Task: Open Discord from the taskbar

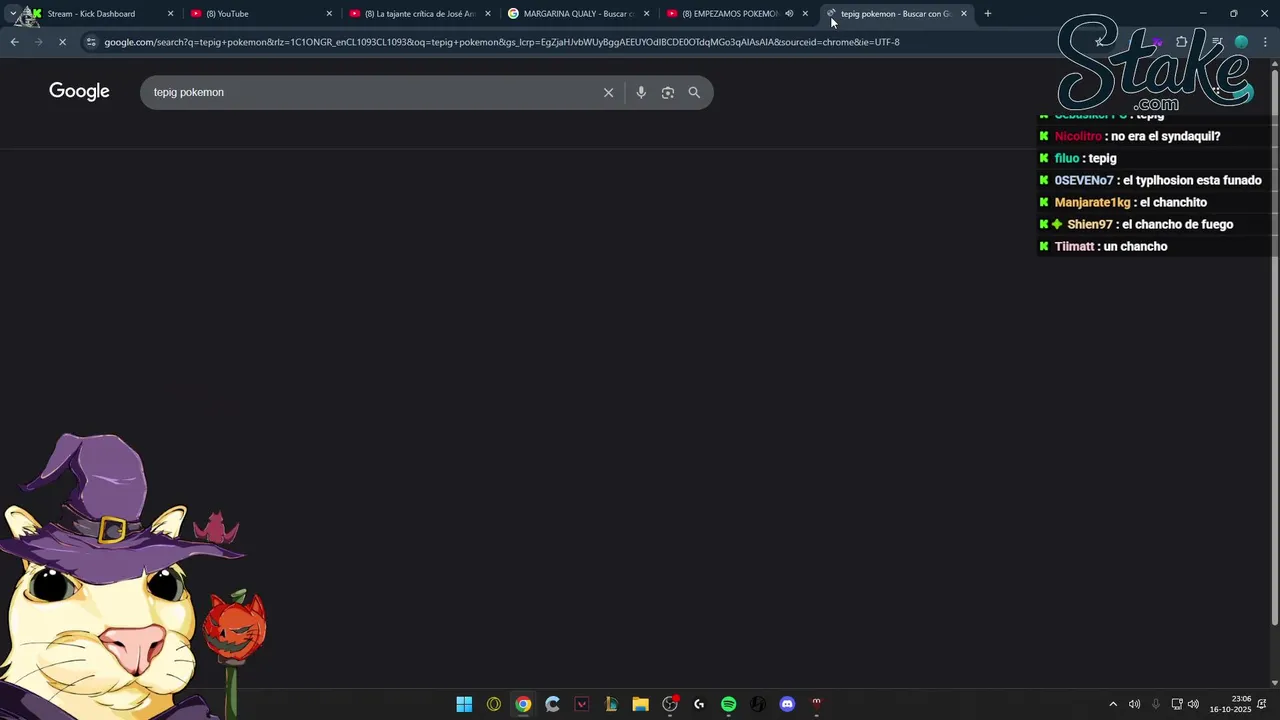Action: coord(787,705)
